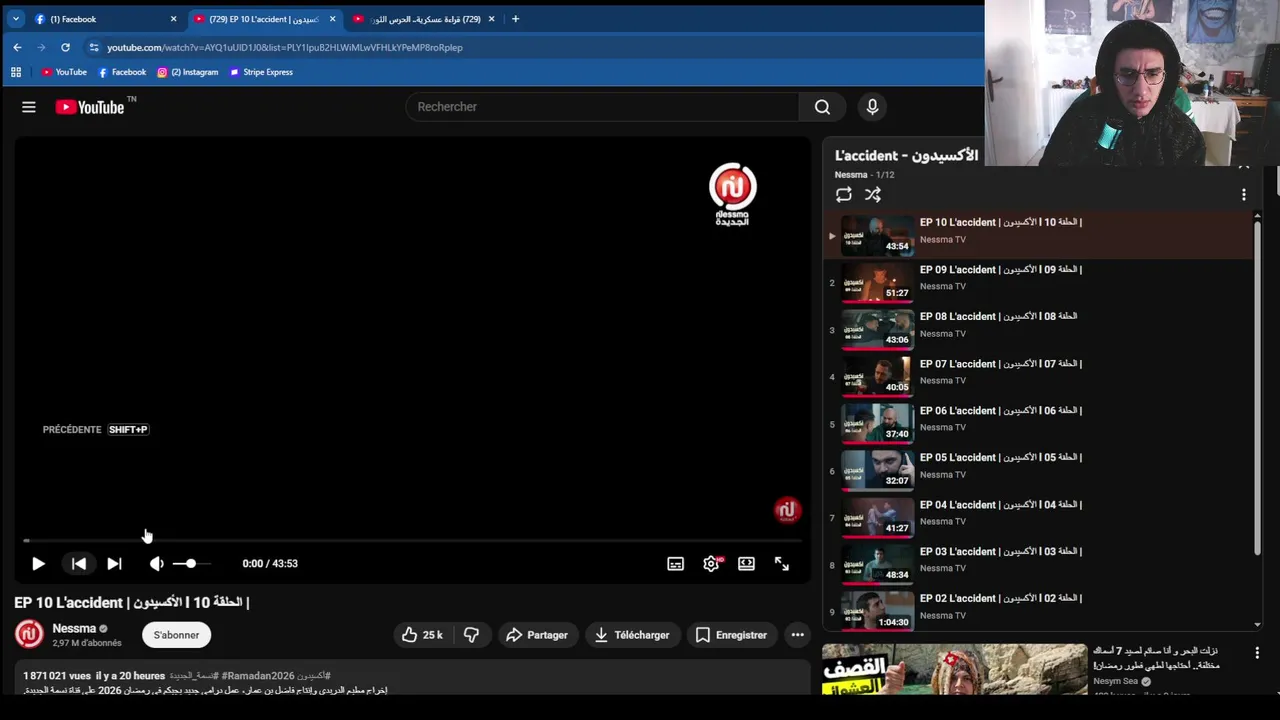Subscribe with the S'abonner button
This screenshot has width=1280, height=720.
pos(176,635)
